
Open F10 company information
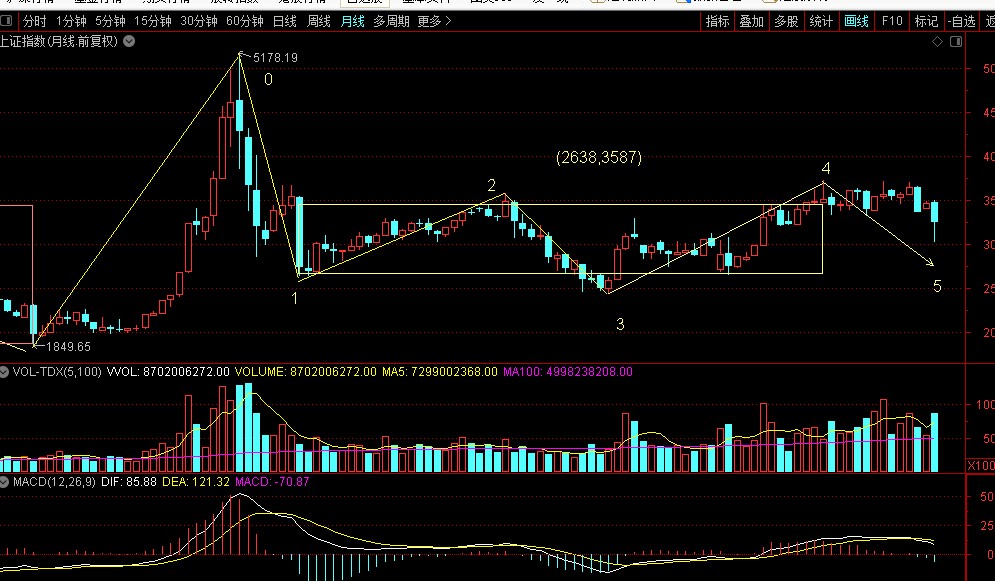point(892,22)
